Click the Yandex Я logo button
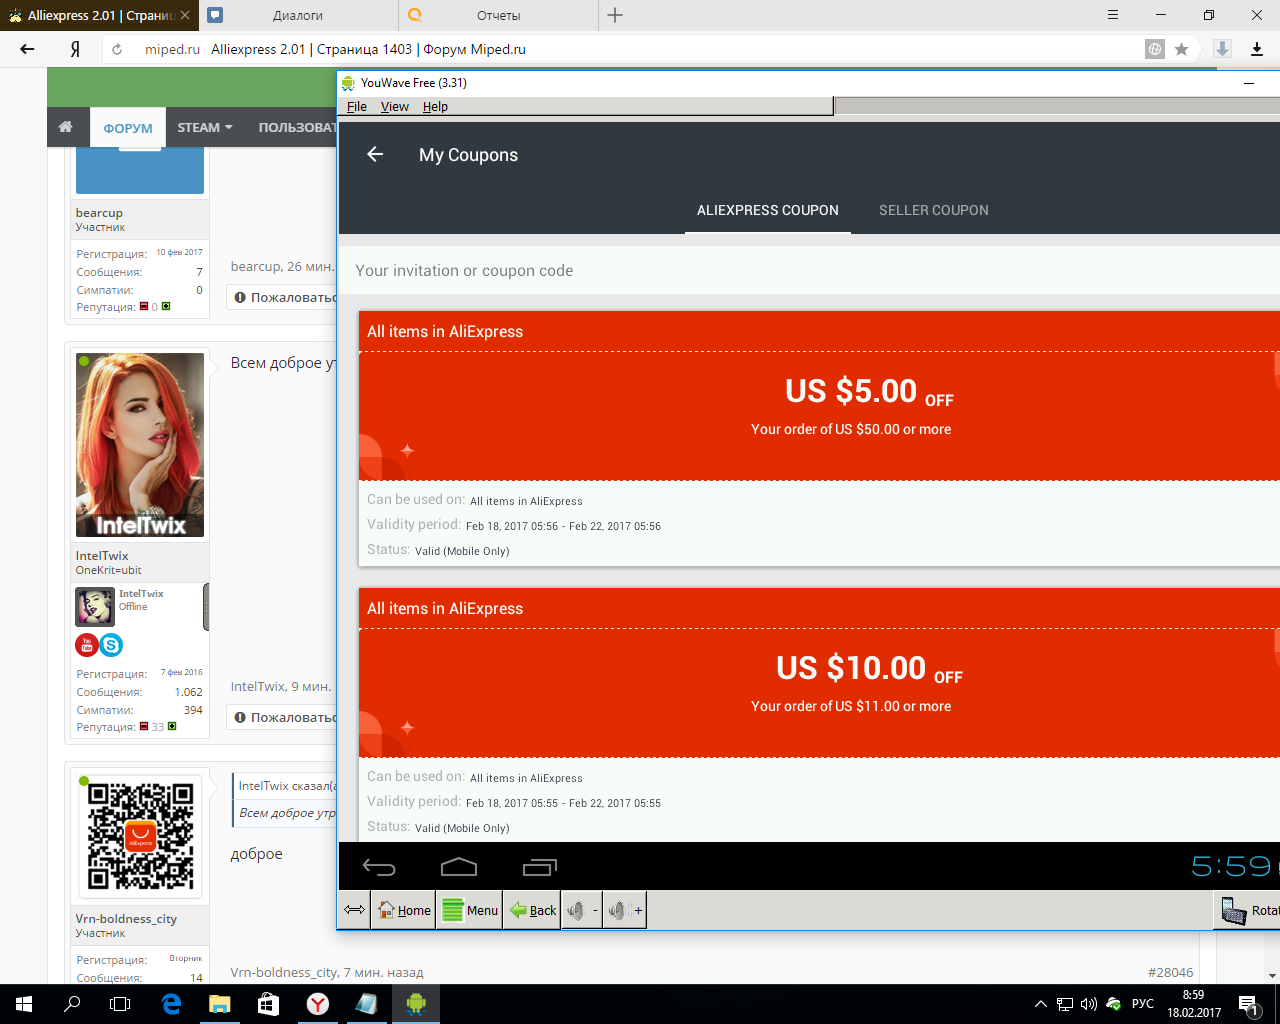Viewport: 1280px width, 1024px height. tap(75, 49)
